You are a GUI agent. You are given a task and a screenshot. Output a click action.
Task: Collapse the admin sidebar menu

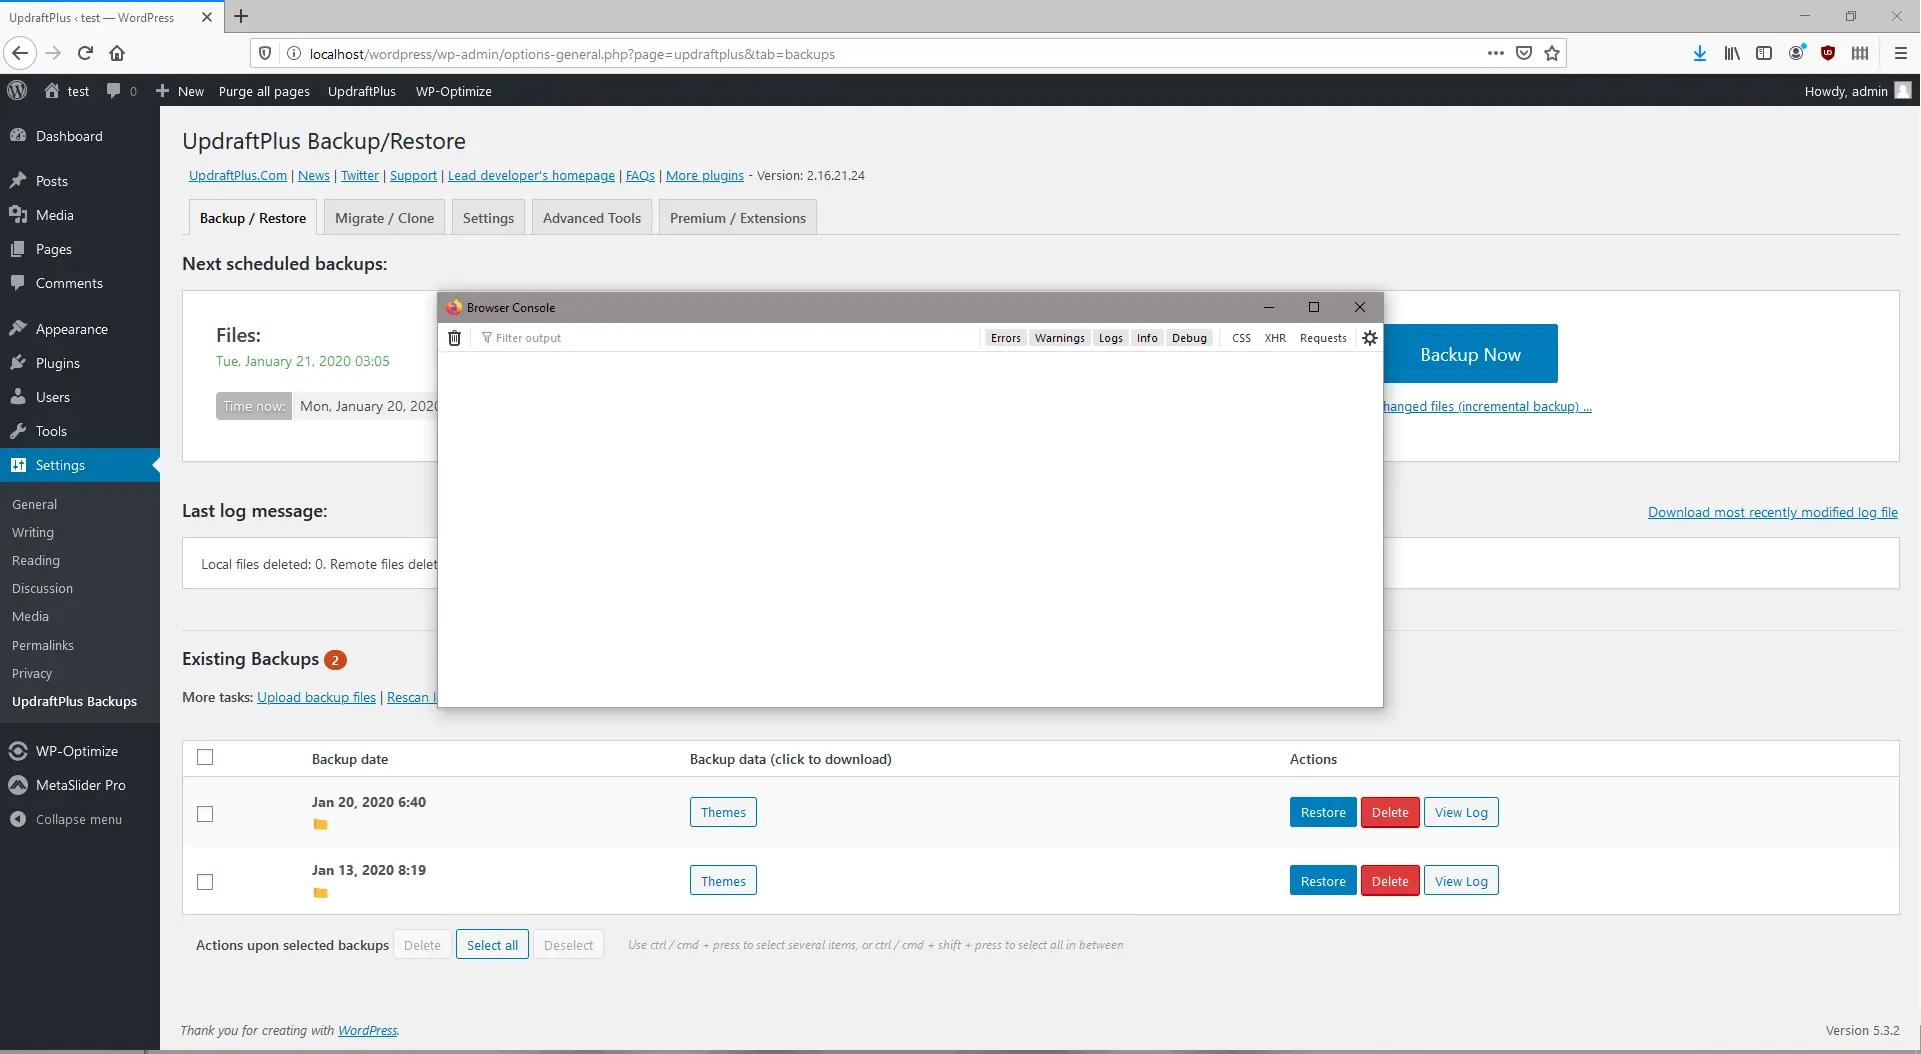pos(80,819)
